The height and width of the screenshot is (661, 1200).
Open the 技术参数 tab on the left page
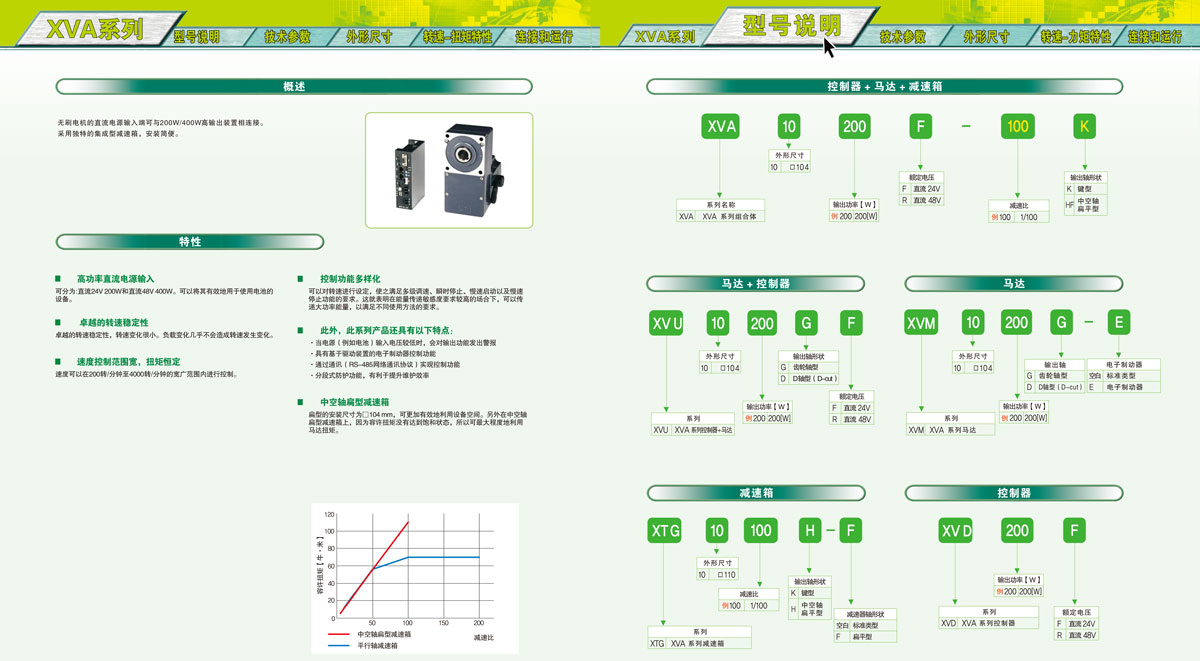click(x=287, y=37)
